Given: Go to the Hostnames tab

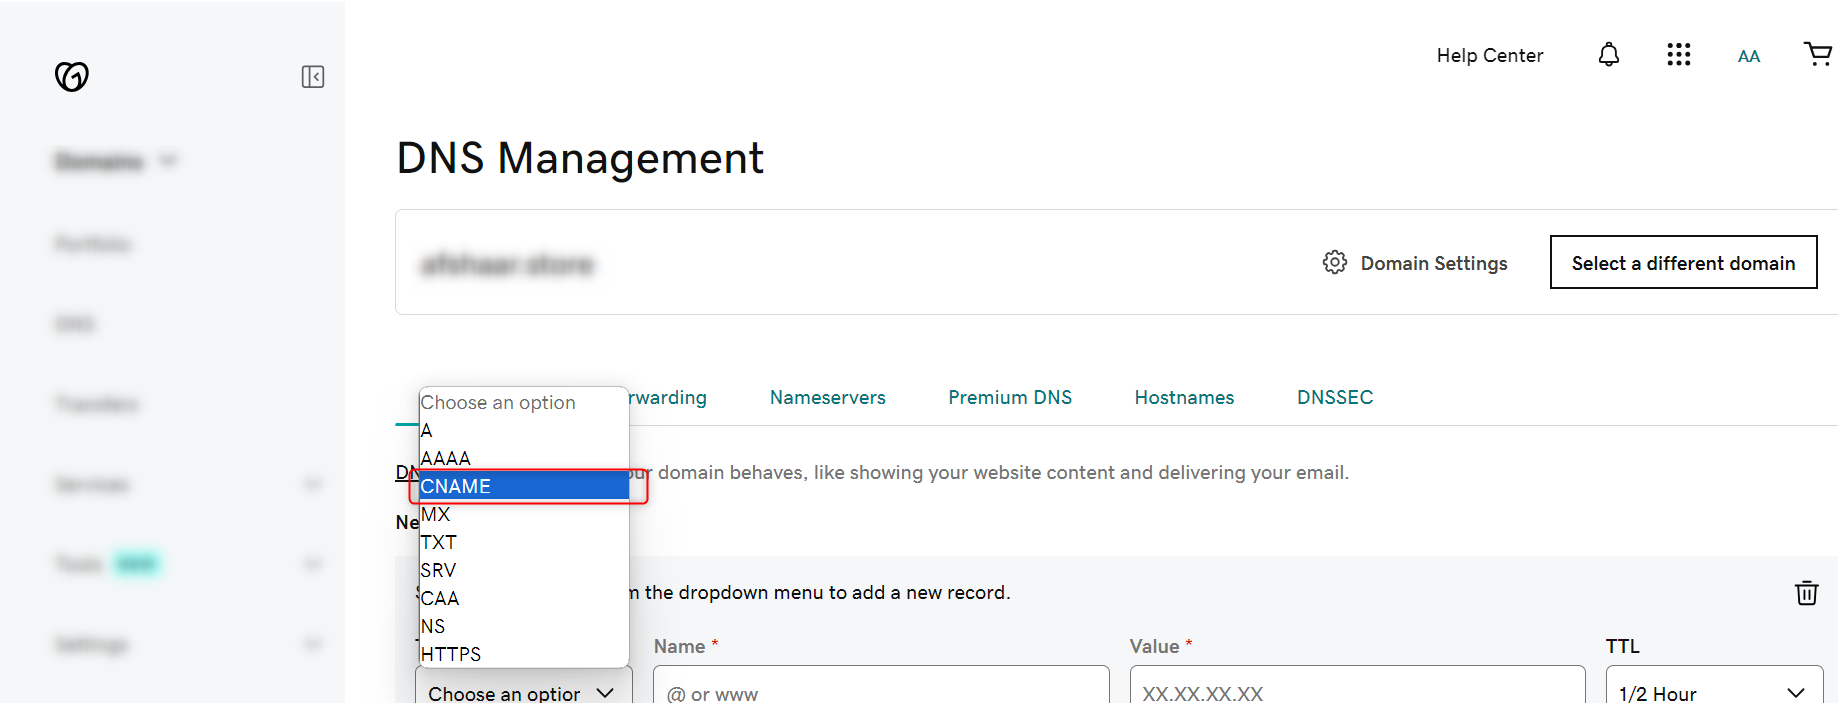Looking at the screenshot, I should (x=1184, y=397).
